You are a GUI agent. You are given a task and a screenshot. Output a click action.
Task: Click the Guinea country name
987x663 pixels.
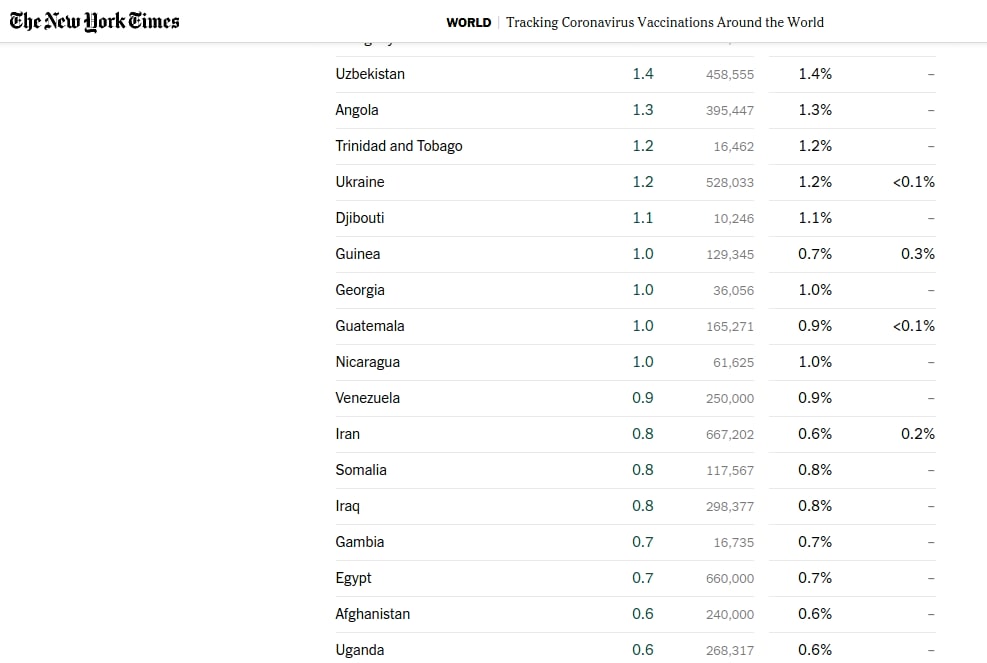(358, 254)
